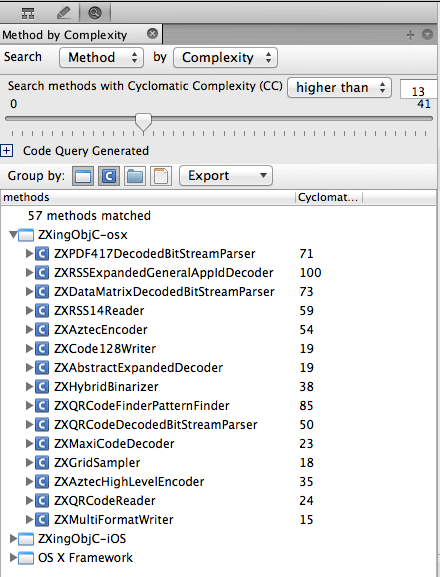This screenshot has width=440, height=577.
Task: Toggle group by project icon
Action: (83, 176)
